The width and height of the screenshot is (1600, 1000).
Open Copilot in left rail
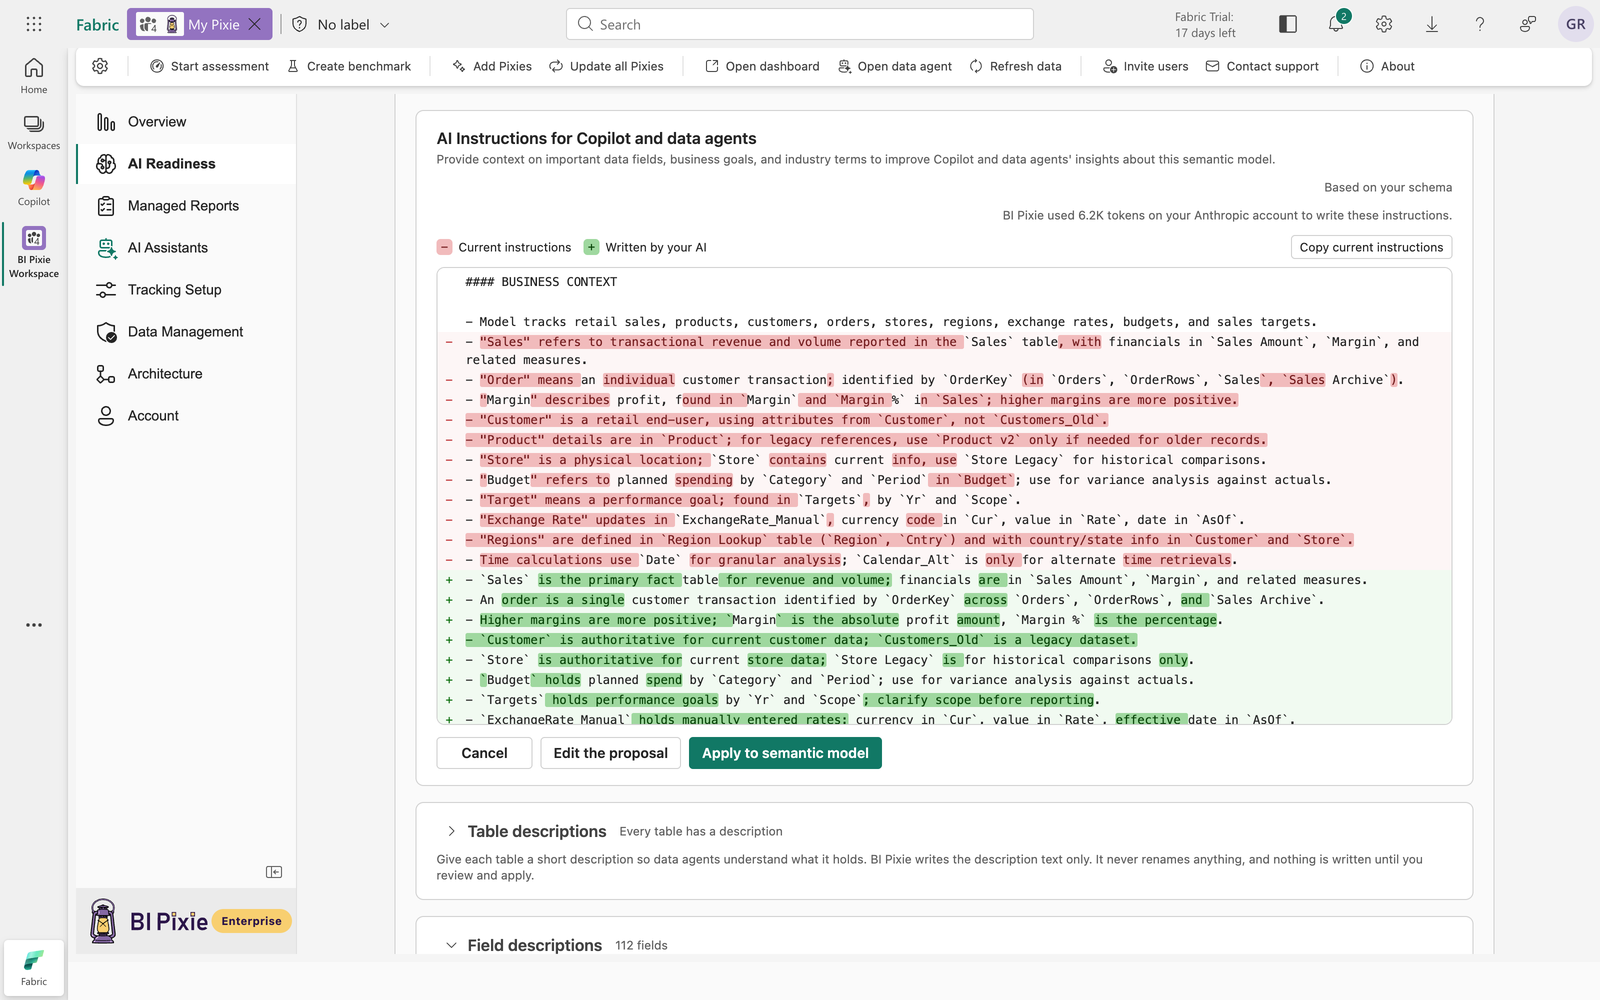[x=34, y=187]
